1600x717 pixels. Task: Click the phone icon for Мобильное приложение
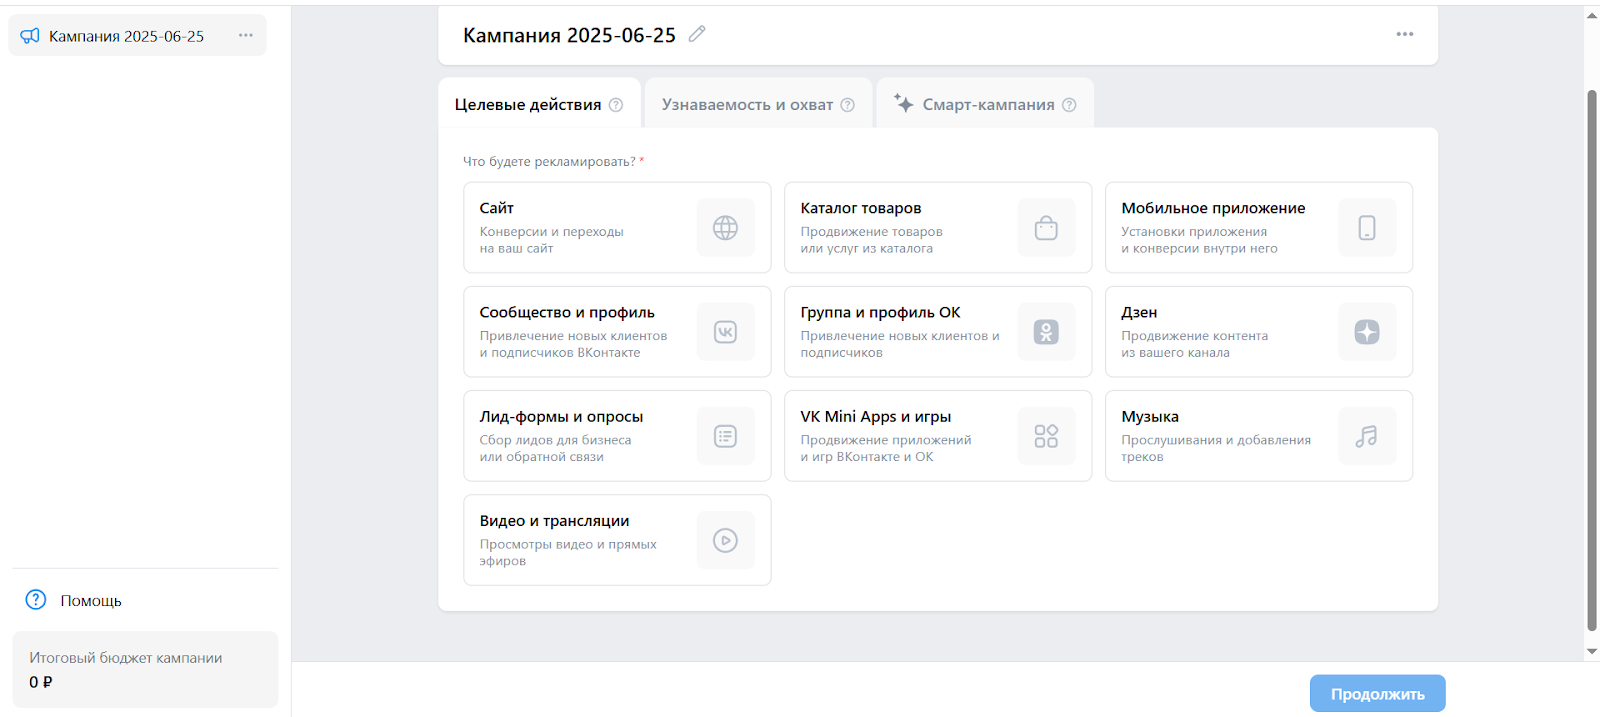click(1367, 228)
